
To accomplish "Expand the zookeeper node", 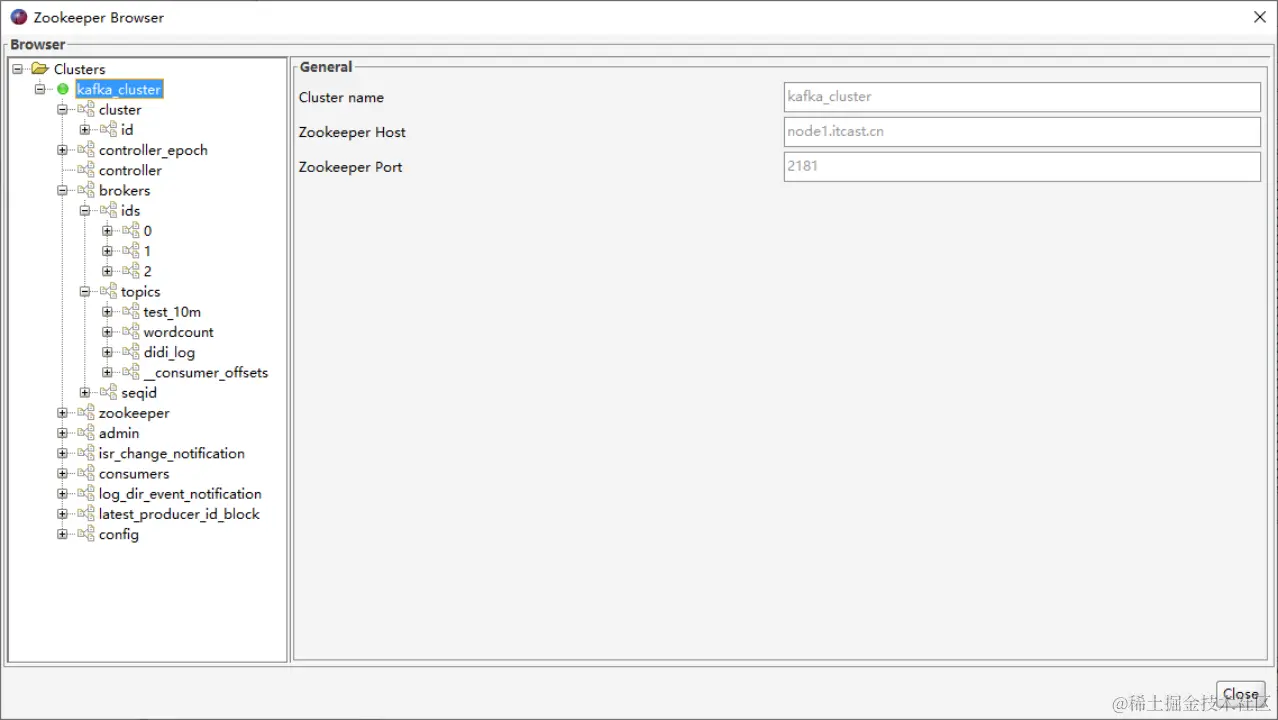I will pos(62,413).
